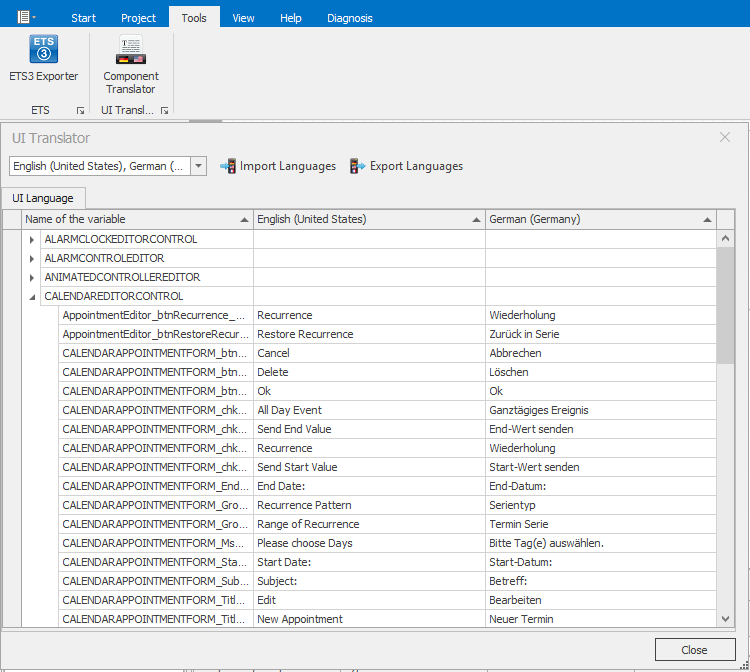The height and width of the screenshot is (672, 750).
Task: Open the ETS3 Exporter tool
Action: coord(44,58)
